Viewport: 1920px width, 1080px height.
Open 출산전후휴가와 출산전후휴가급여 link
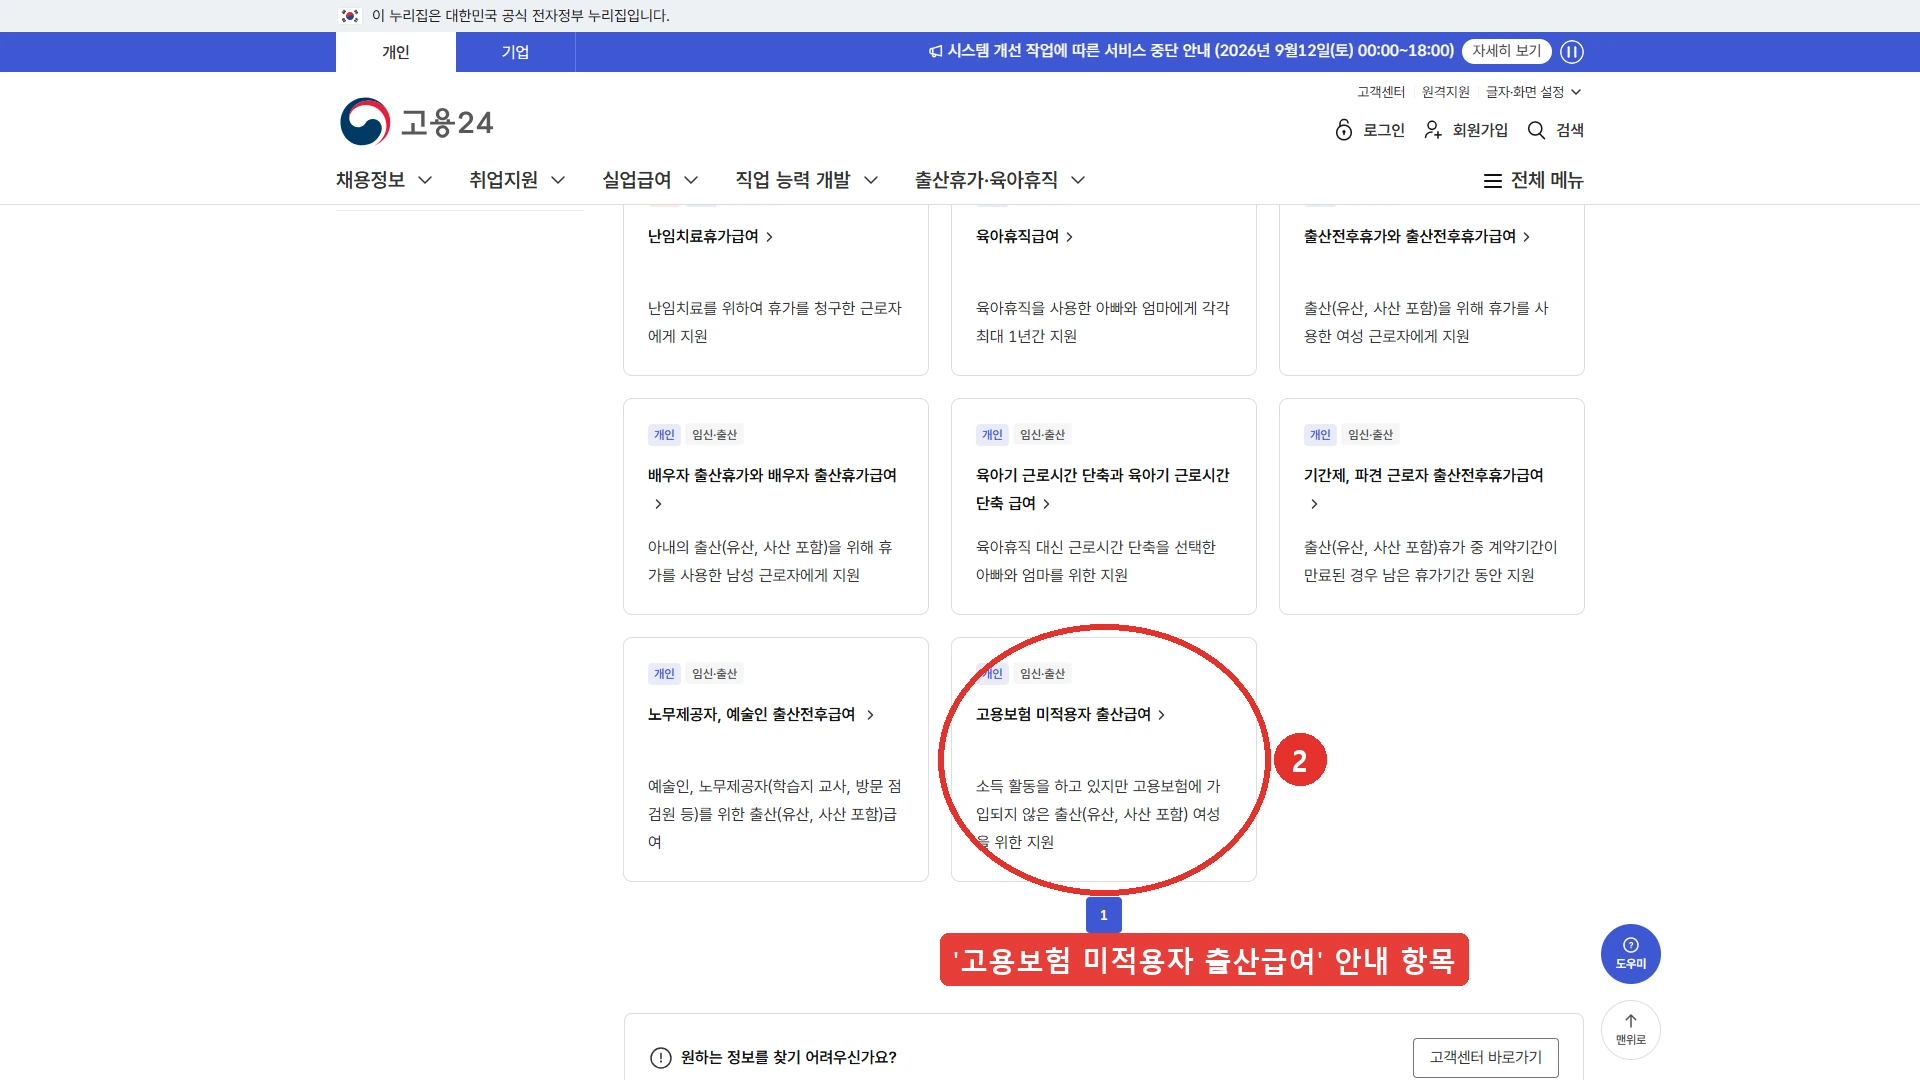click(x=1417, y=236)
